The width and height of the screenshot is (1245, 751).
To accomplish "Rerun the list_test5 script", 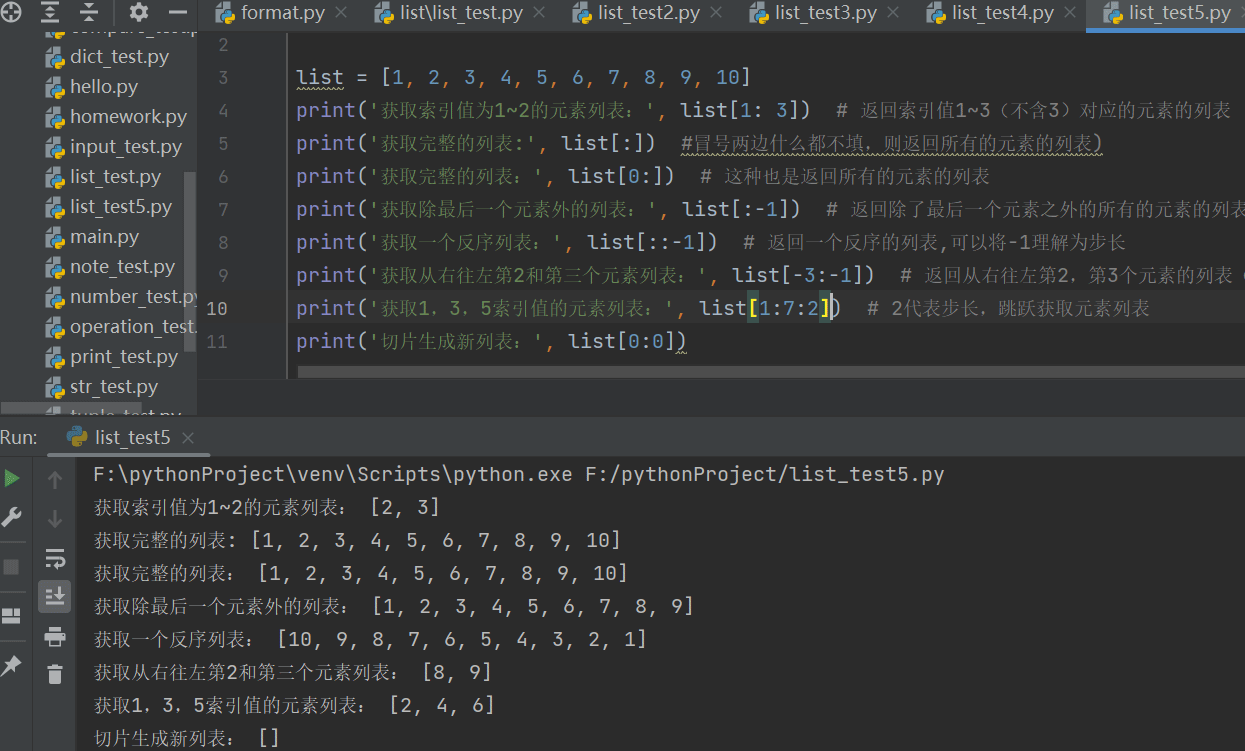I will coord(13,478).
